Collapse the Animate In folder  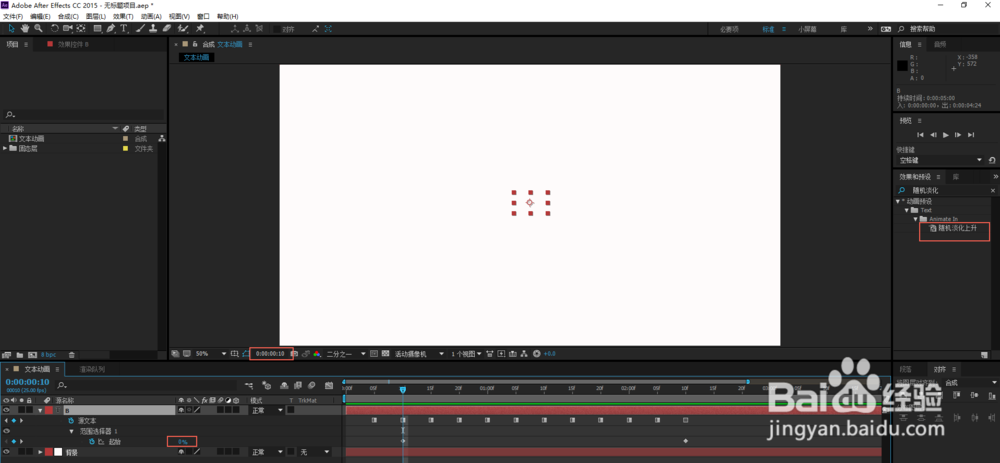pos(915,219)
